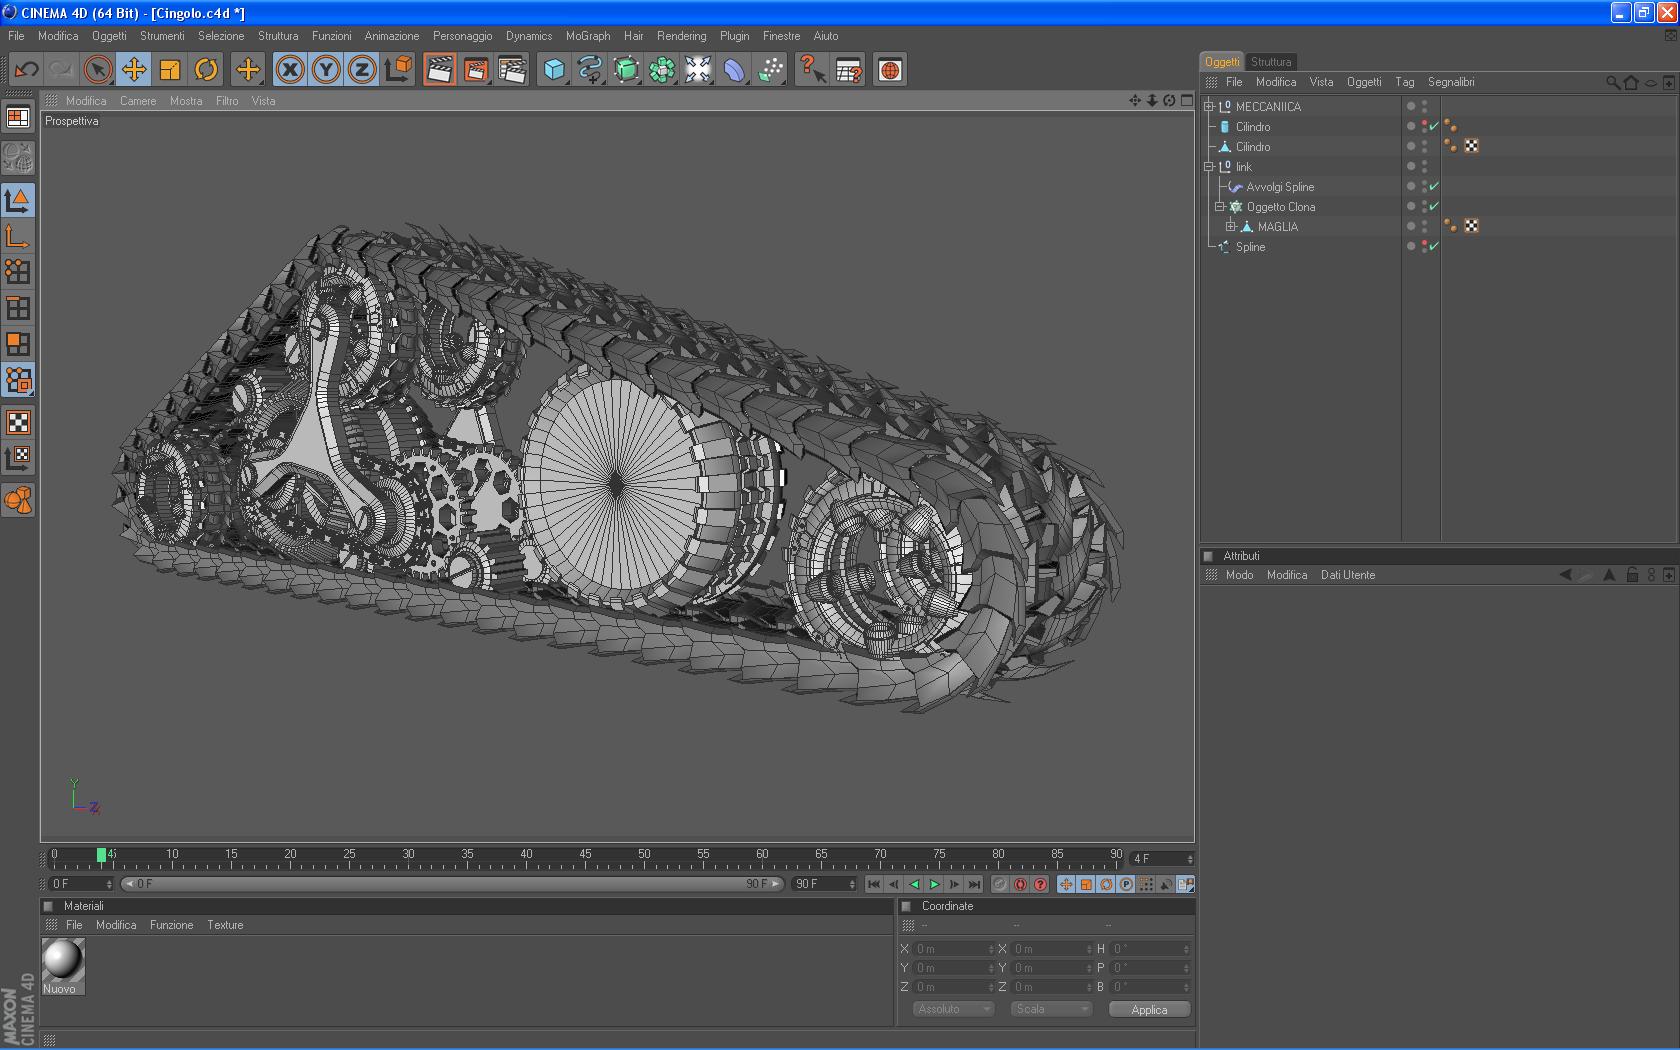The height and width of the screenshot is (1050, 1680).
Task: Select the Move tool in top toolbar
Action: point(133,70)
